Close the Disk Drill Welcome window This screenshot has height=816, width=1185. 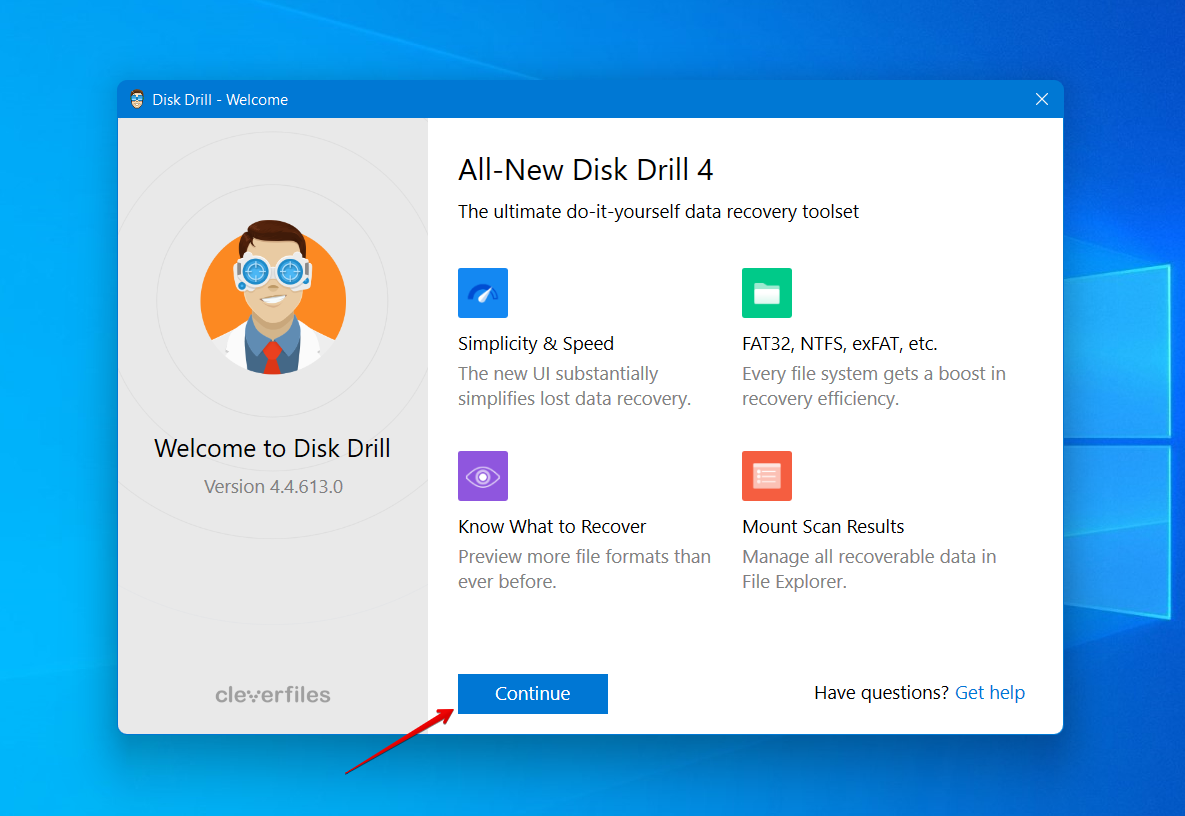coord(1041,99)
